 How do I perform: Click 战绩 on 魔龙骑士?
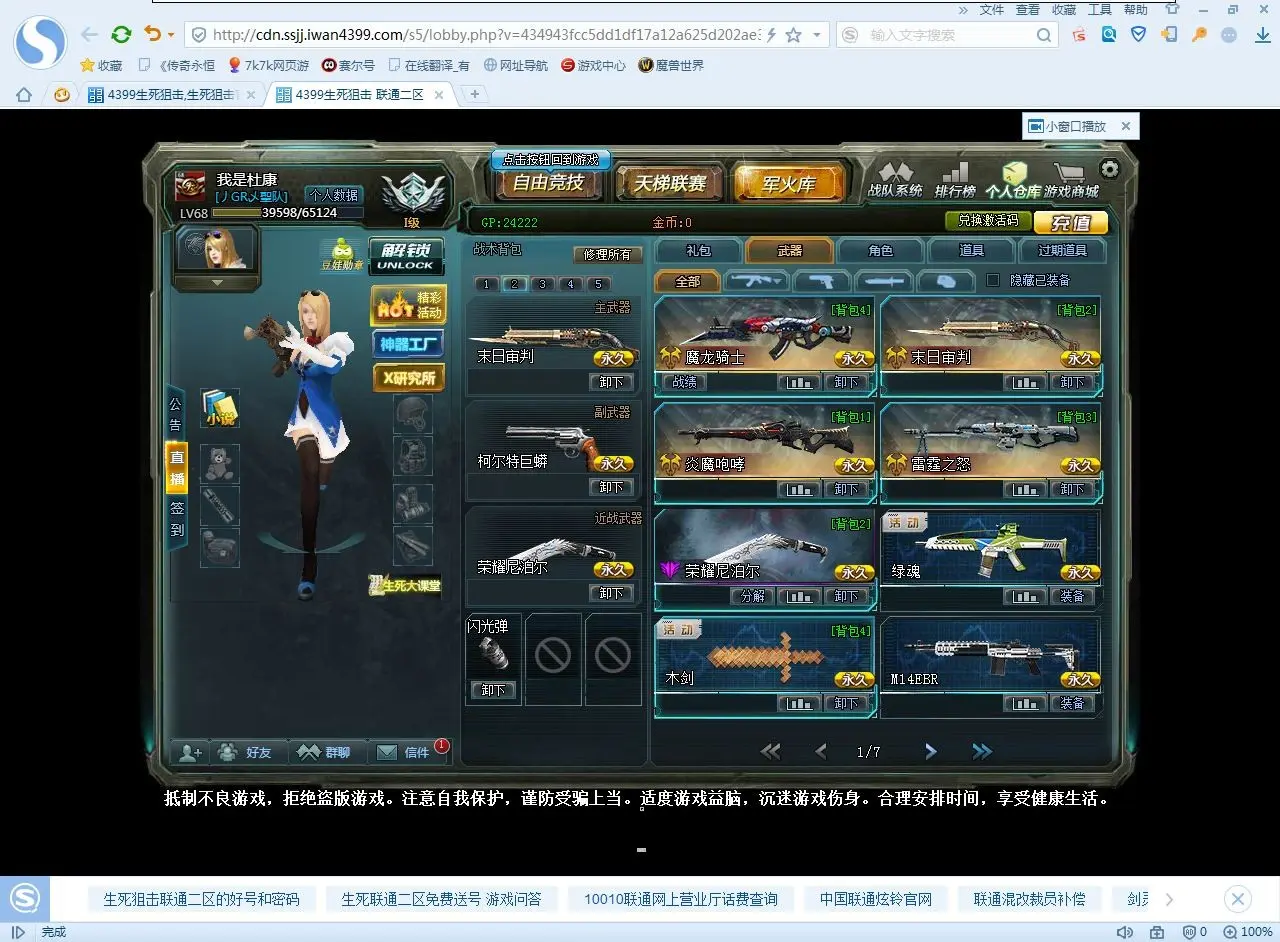click(x=685, y=382)
